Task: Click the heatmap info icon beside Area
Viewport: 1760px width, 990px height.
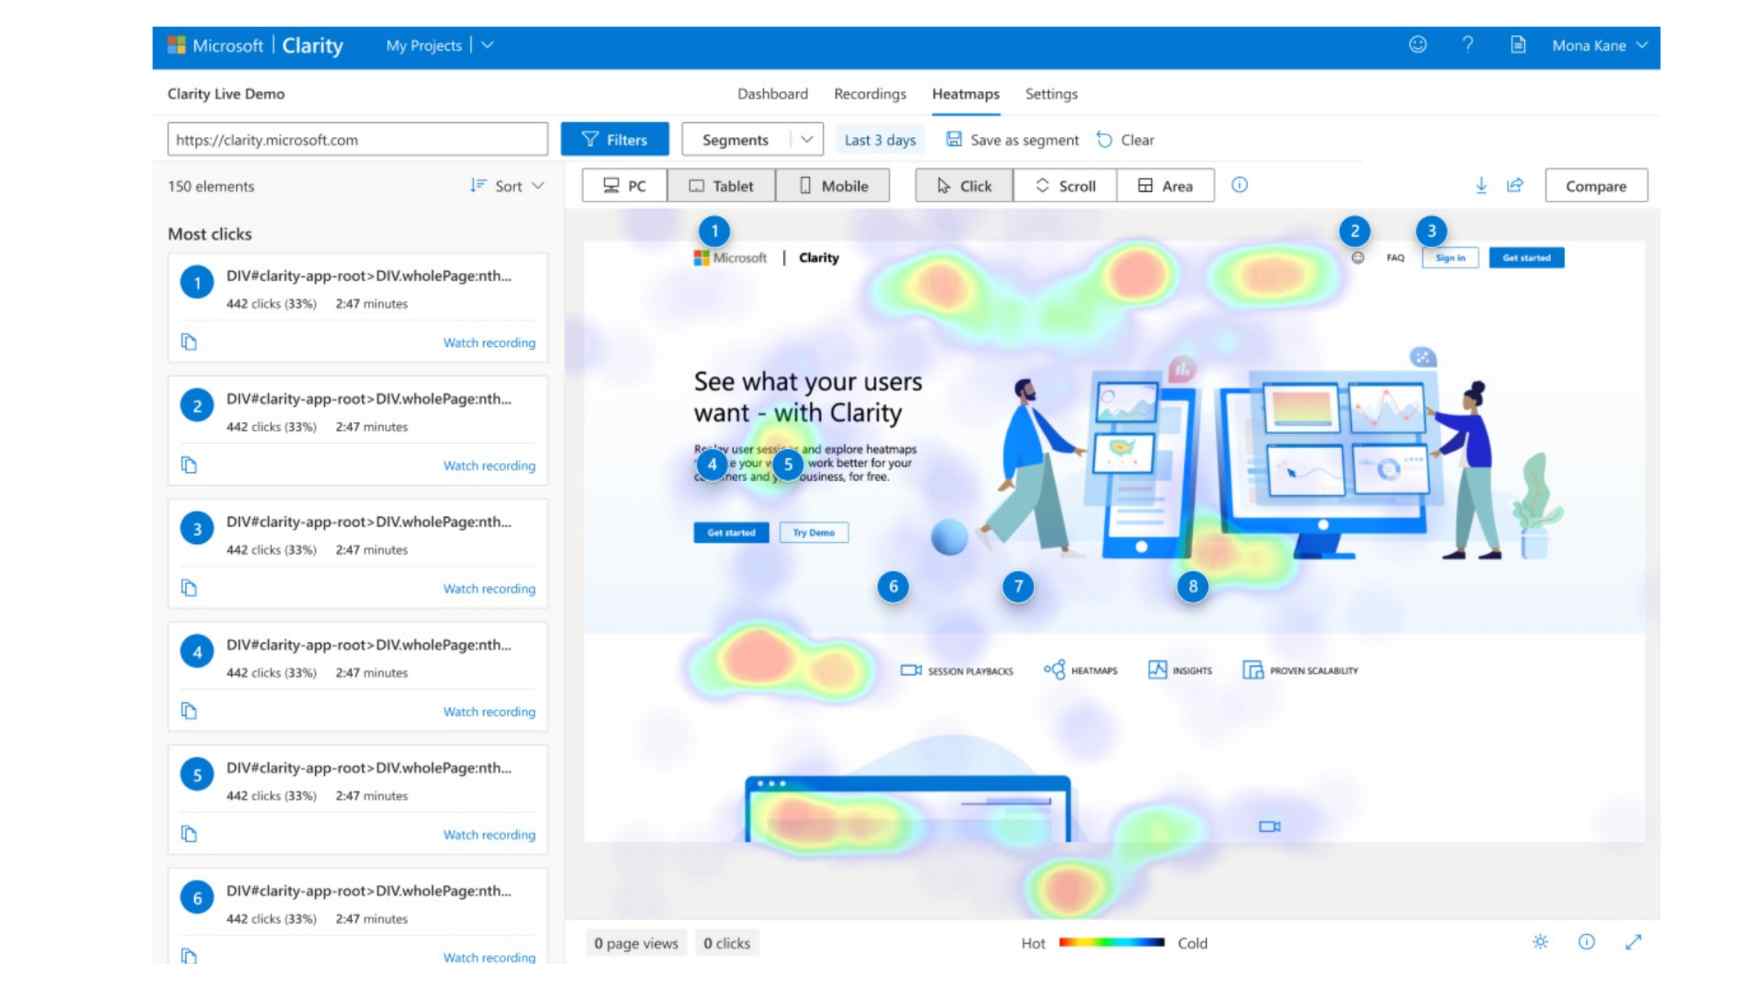Action: 1239,185
